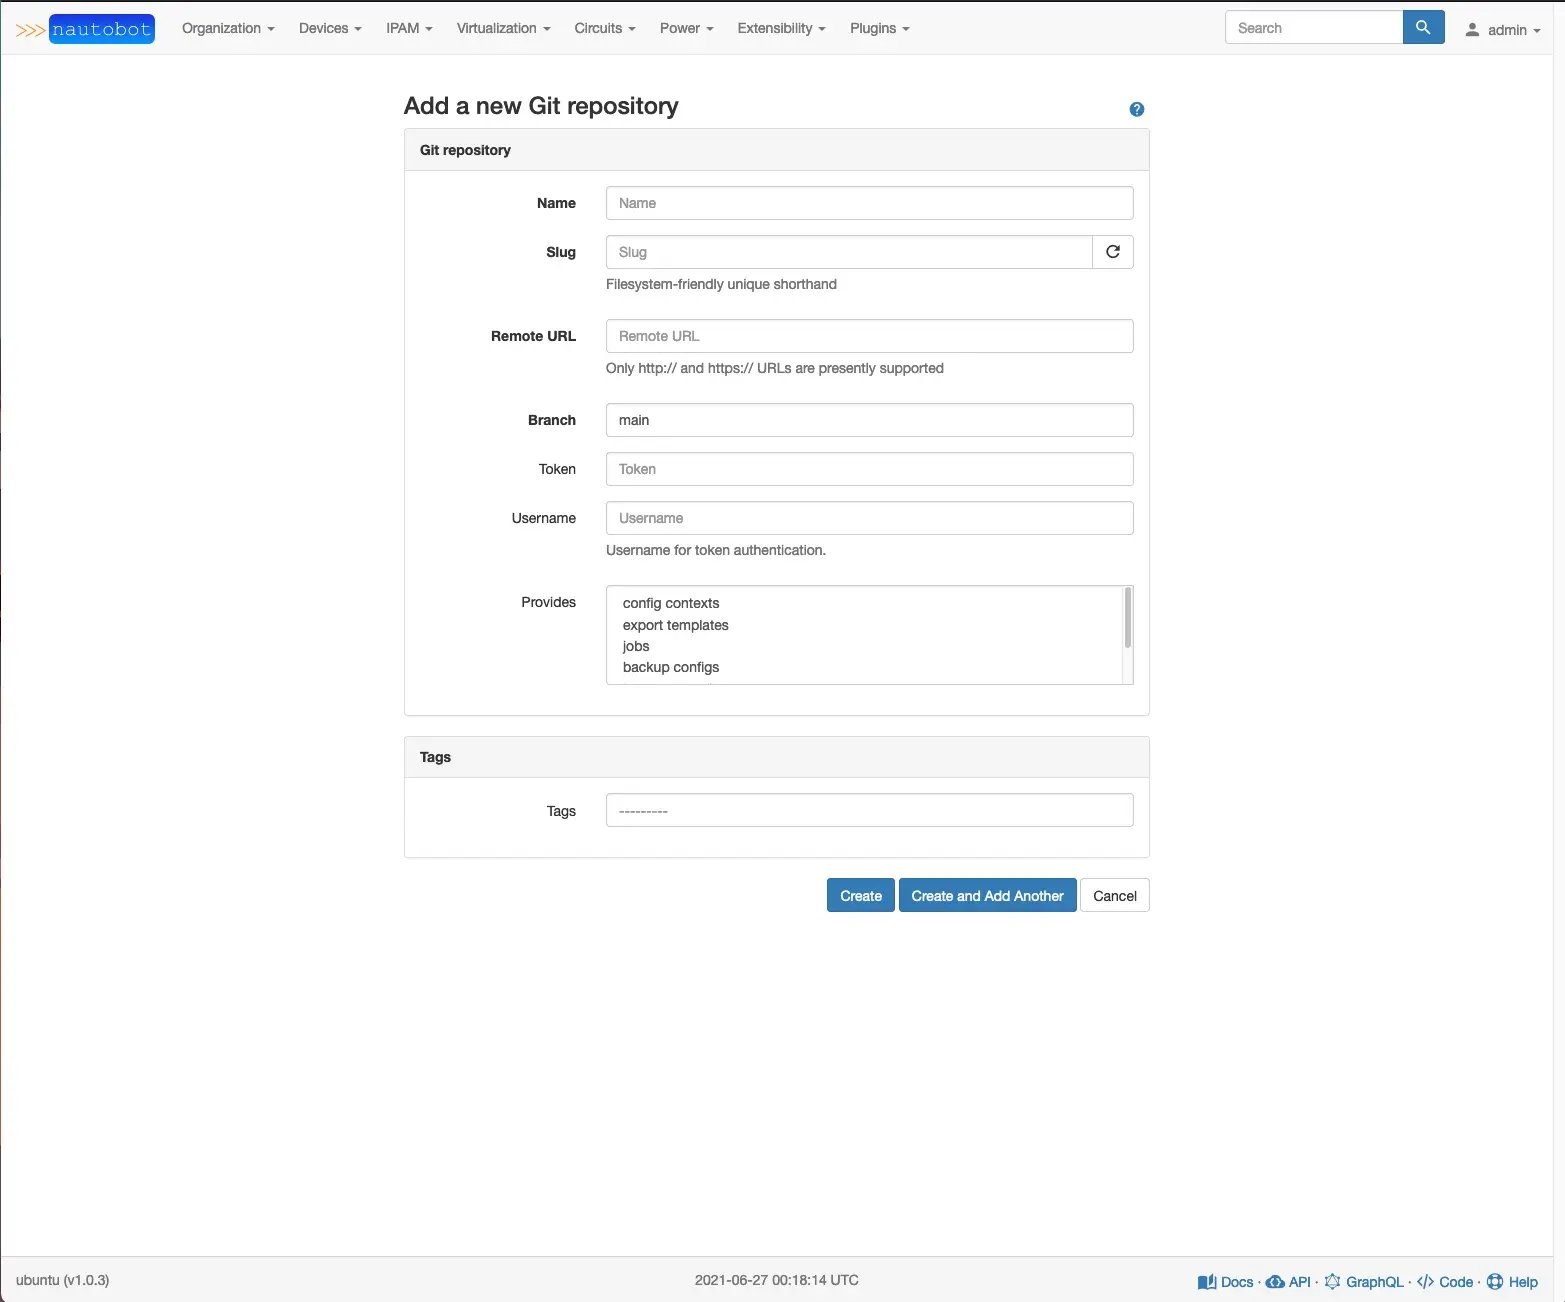1565x1302 pixels.
Task: Open the API footer link
Action: tap(1289, 1282)
